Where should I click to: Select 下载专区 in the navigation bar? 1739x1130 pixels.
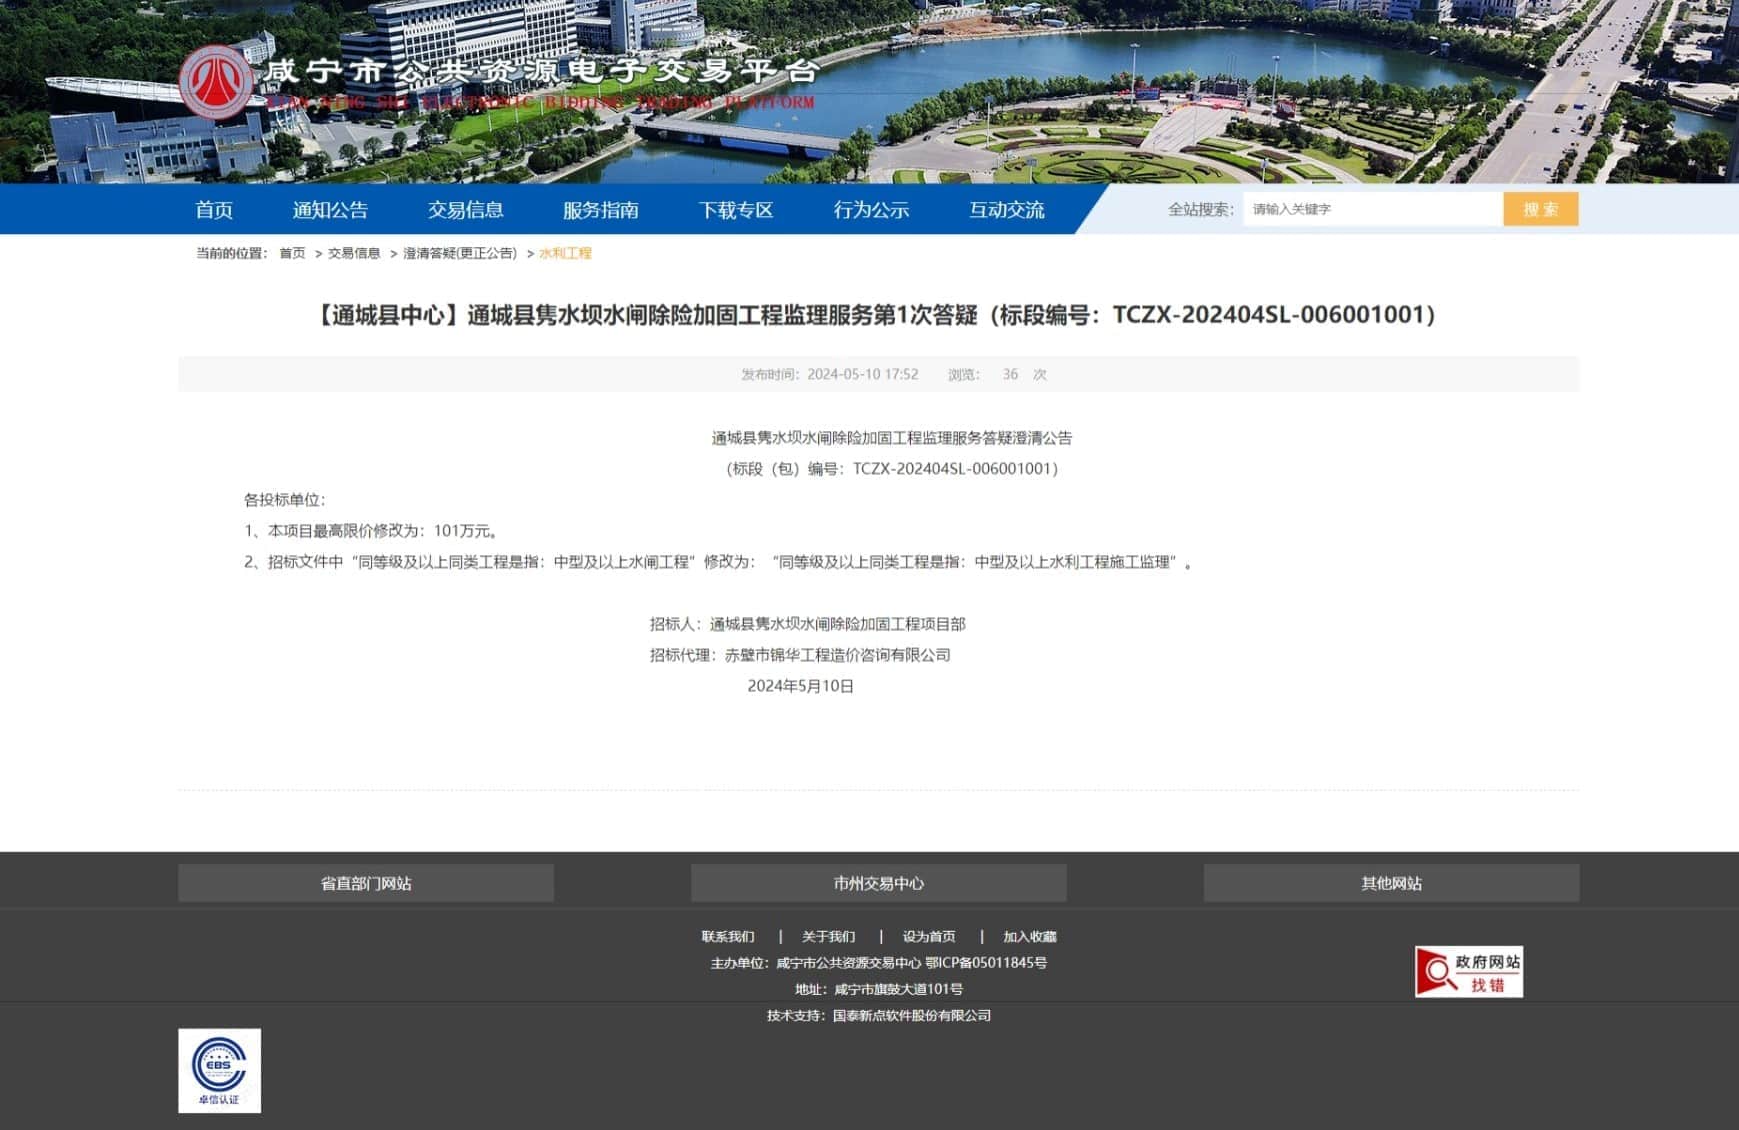coord(736,210)
